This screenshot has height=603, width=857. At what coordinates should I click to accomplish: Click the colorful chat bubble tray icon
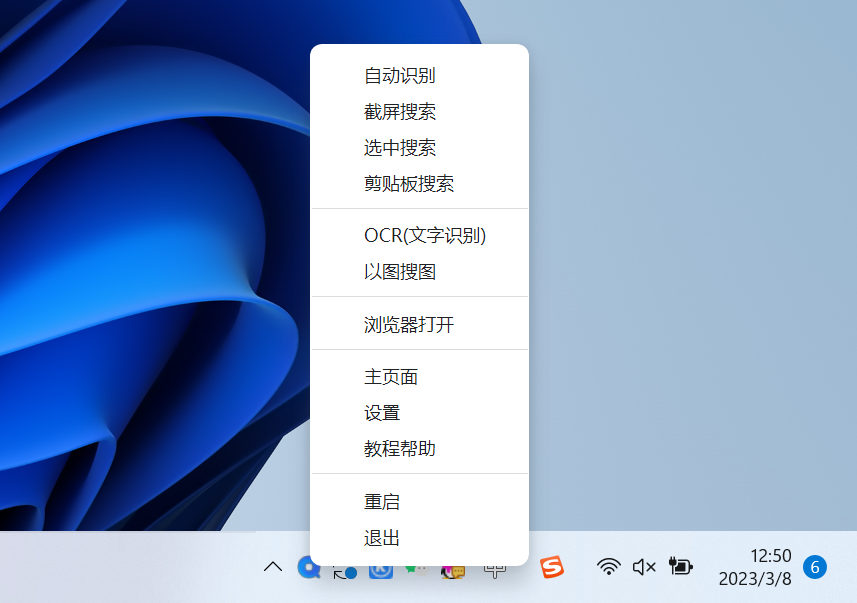453,572
